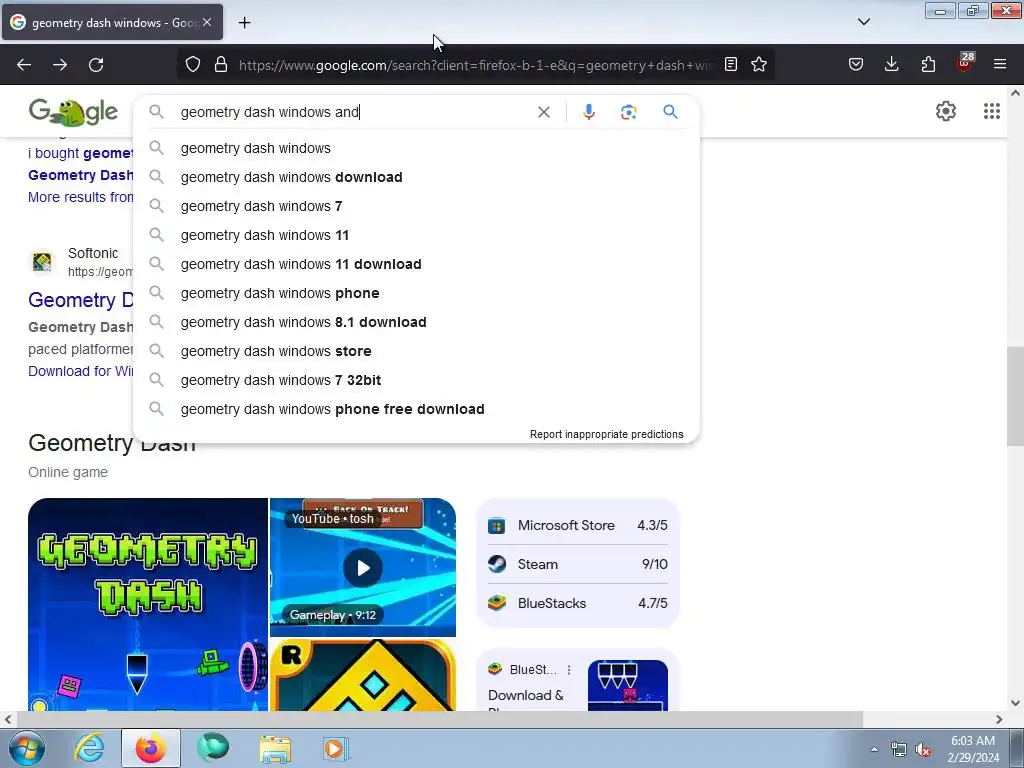Screen dimensions: 1024x768
Task: Open the extensions puzzle menu
Action: [928, 64]
